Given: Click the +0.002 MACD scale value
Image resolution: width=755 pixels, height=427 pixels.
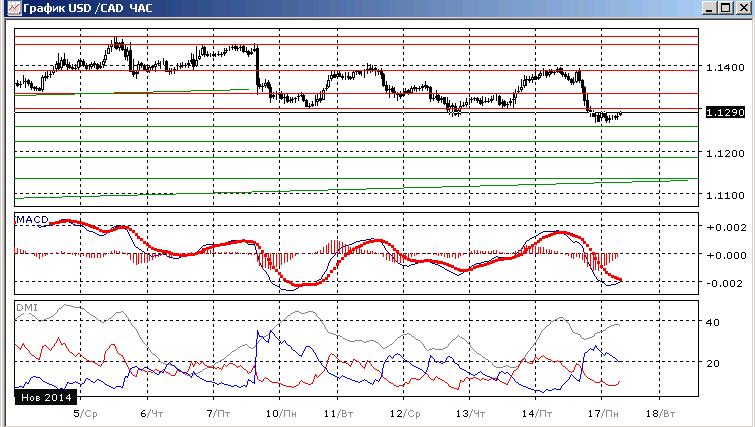Looking at the screenshot, I should point(726,227).
